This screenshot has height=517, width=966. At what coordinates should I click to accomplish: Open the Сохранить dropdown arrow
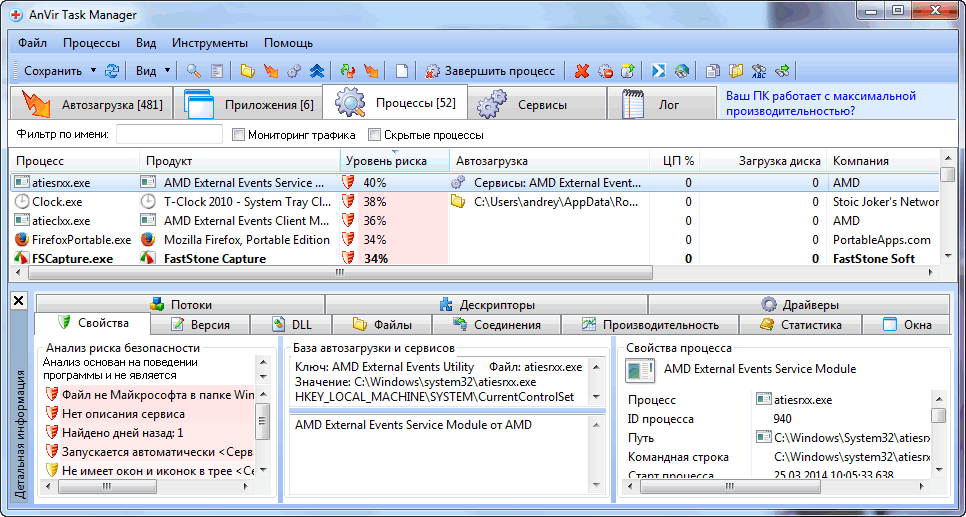click(93, 71)
